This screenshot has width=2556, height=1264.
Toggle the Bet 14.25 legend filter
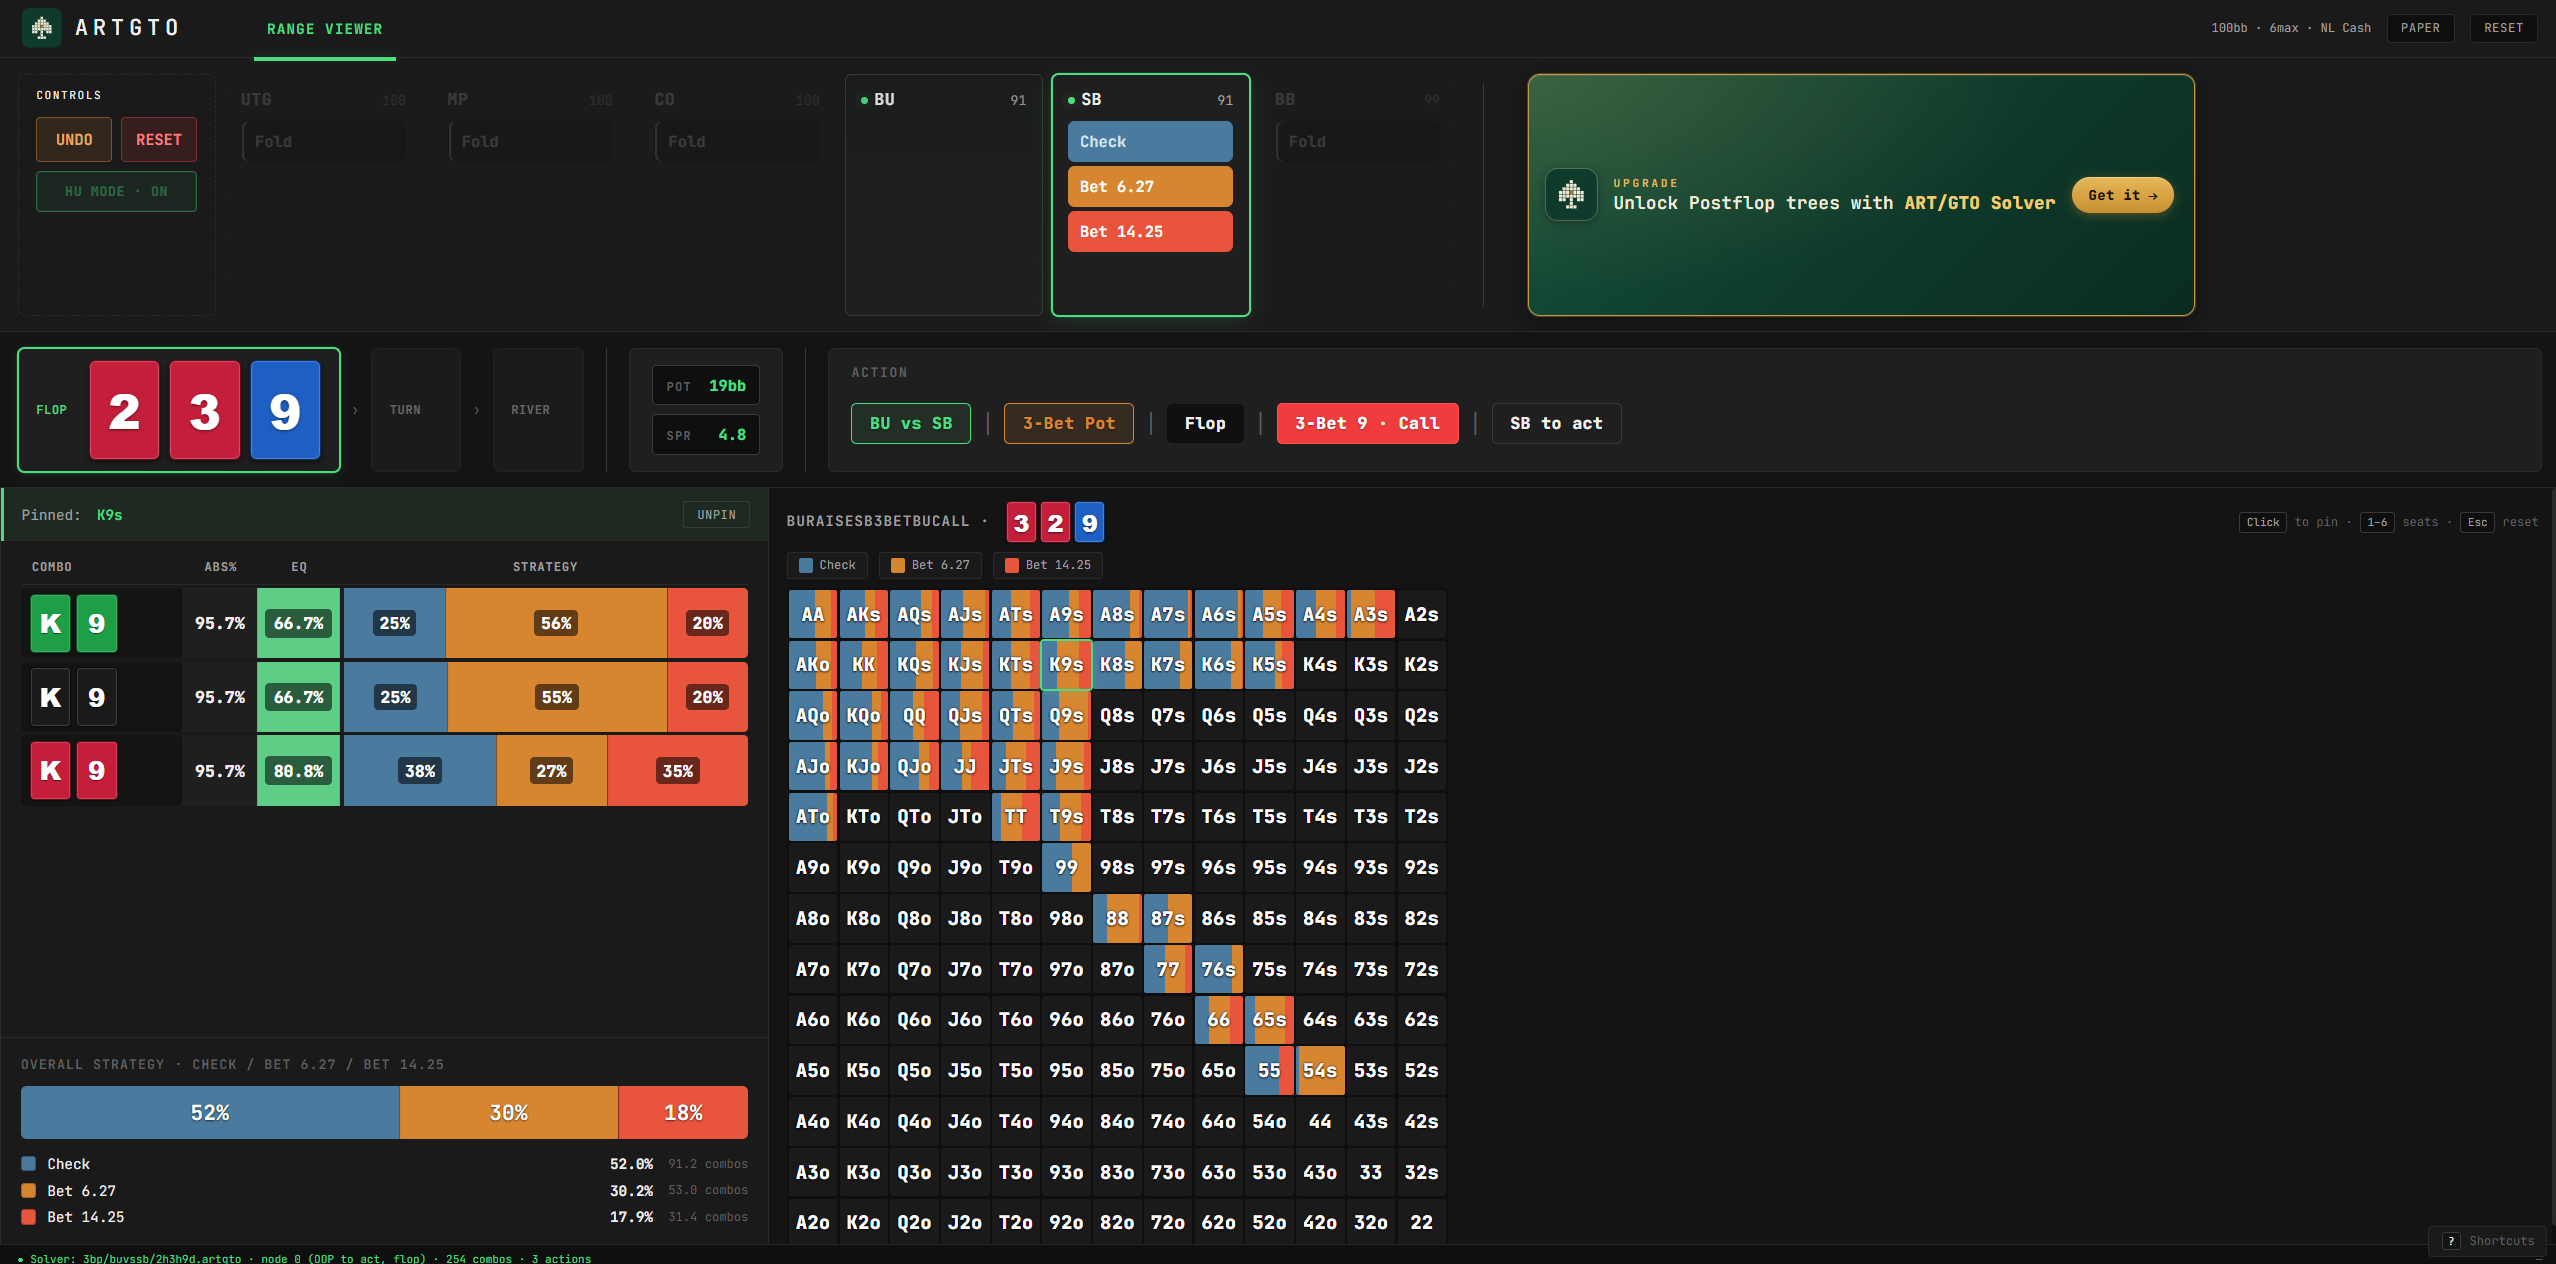pos(1048,565)
